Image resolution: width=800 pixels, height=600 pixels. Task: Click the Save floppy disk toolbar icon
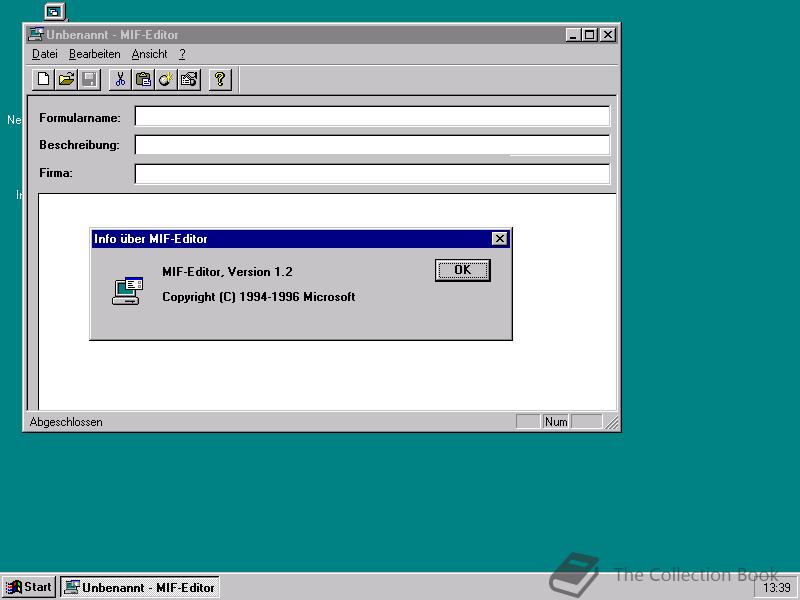point(89,80)
